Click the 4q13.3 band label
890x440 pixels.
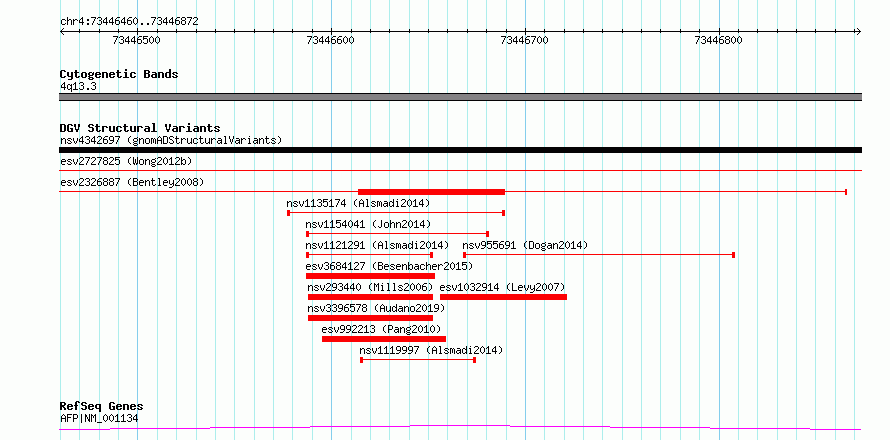coord(78,86)
